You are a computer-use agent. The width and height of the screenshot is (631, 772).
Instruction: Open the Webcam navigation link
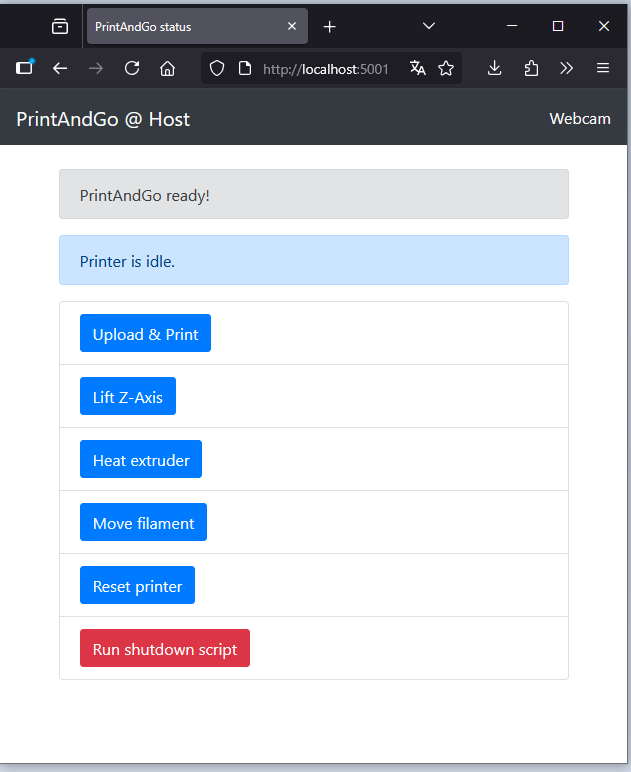pyautogui.click(x=580, y=119)
